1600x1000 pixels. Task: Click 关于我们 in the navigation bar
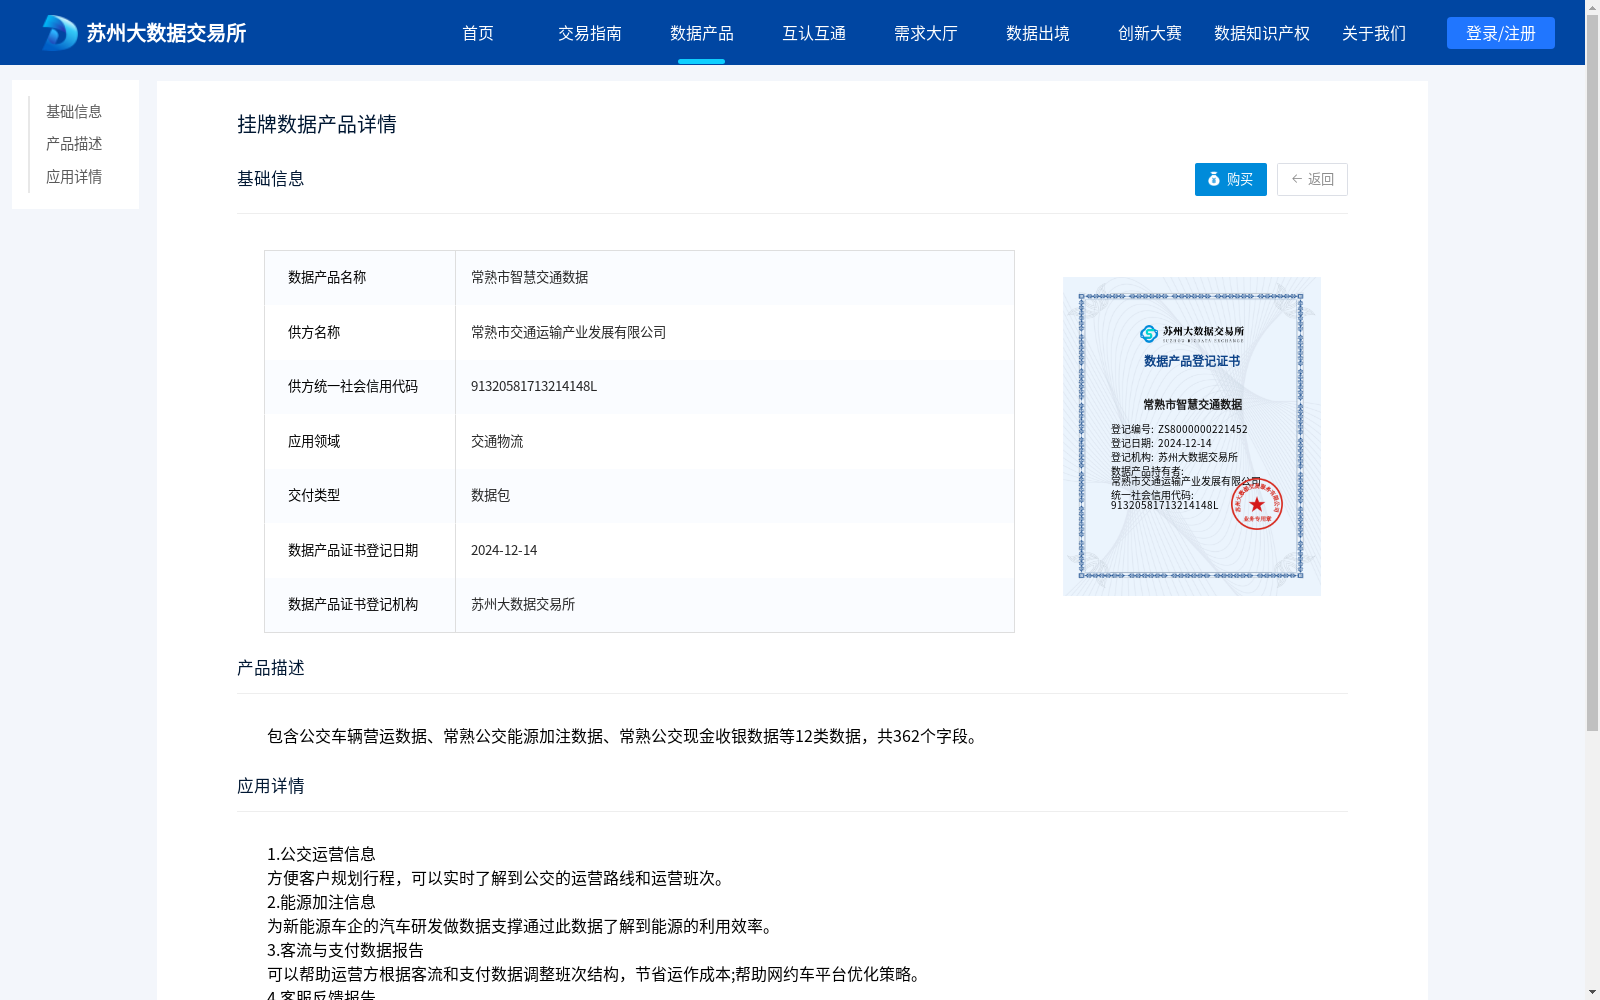click(x=1374, y=33)
